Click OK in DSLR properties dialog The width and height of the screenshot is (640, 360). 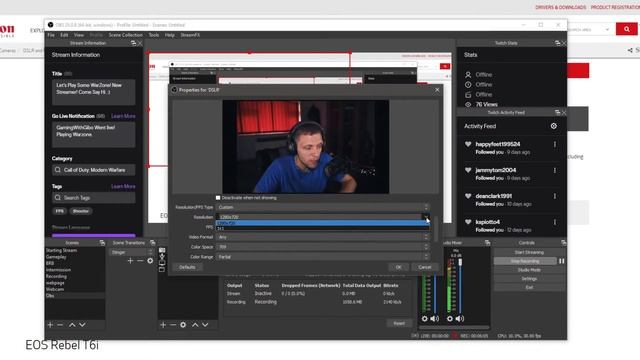399,267
